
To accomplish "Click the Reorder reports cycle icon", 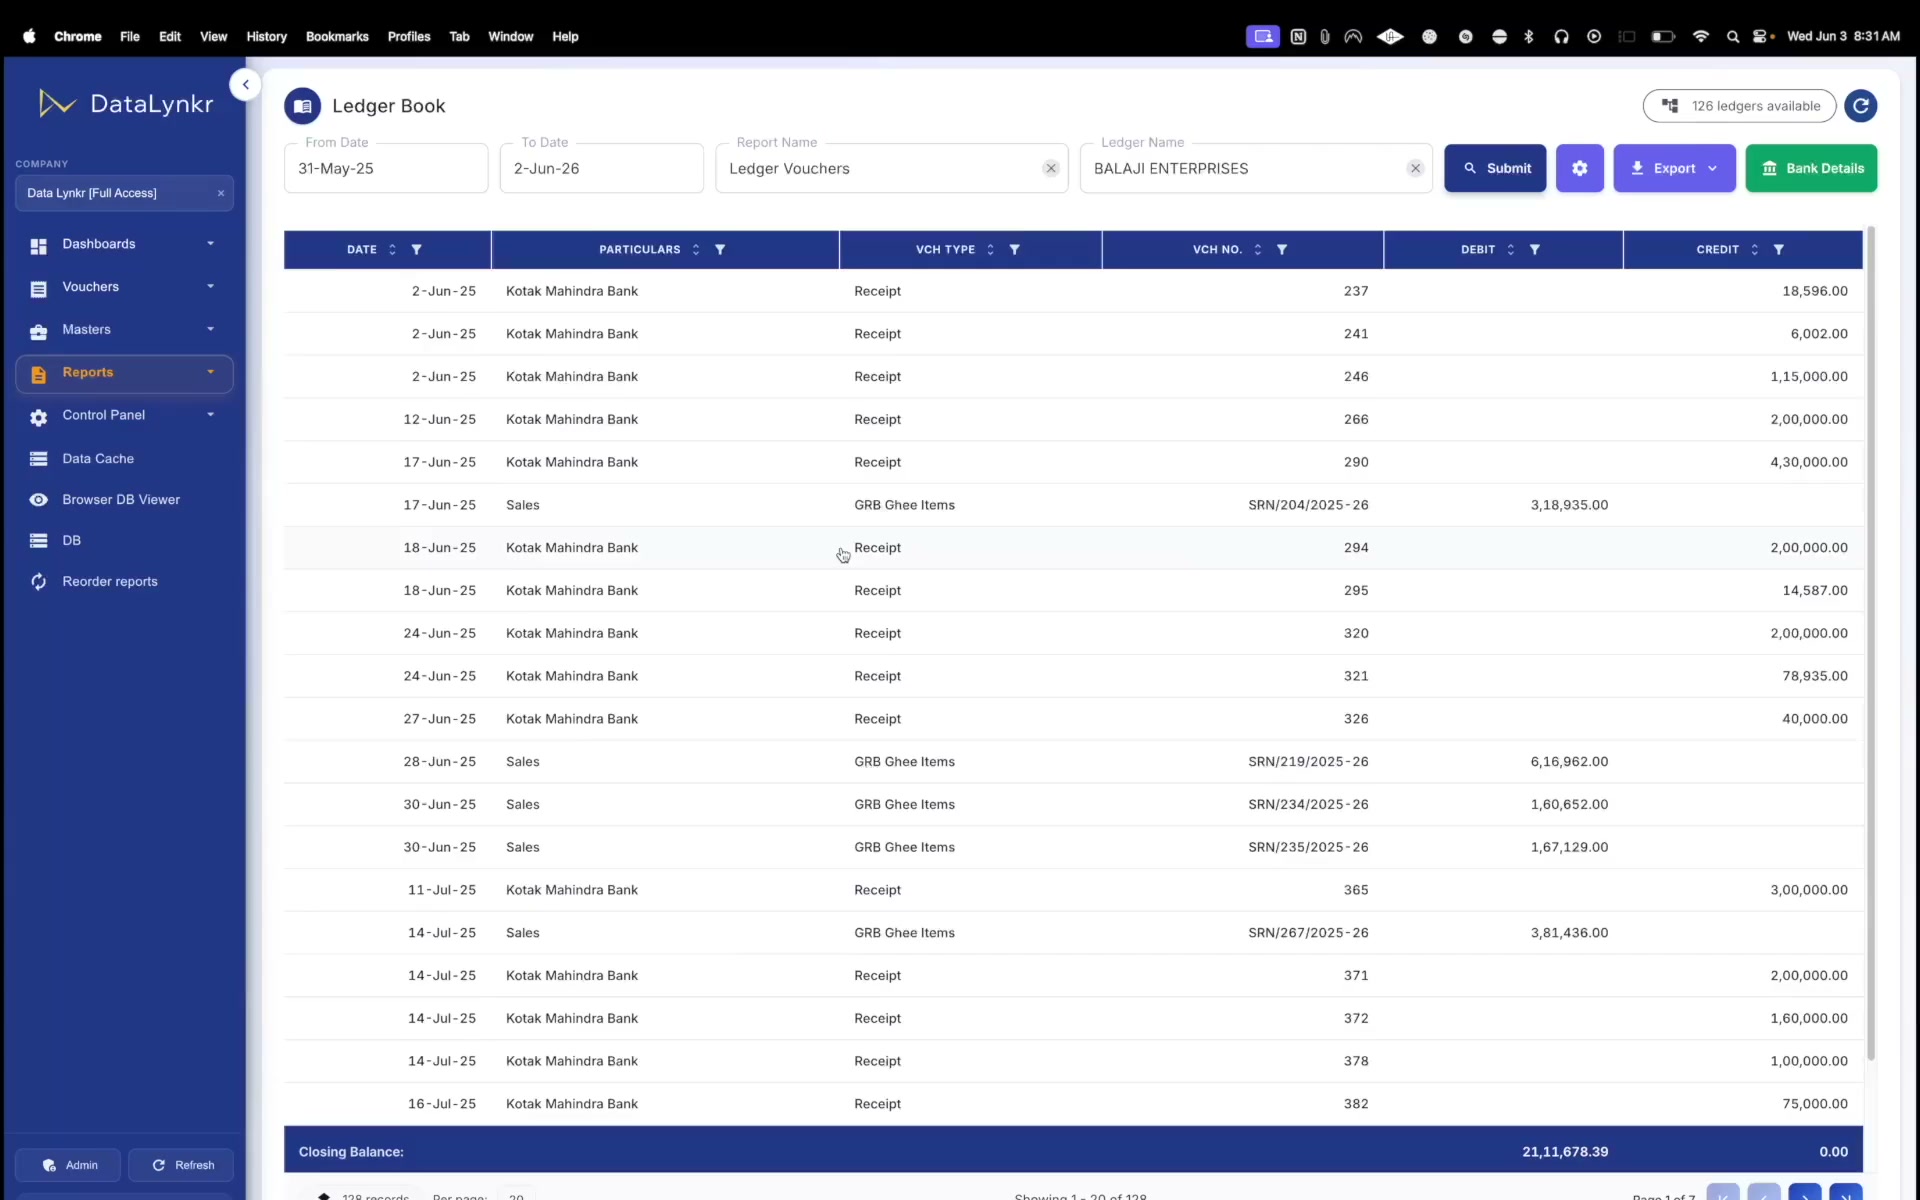I will click(x=38, y=582).
